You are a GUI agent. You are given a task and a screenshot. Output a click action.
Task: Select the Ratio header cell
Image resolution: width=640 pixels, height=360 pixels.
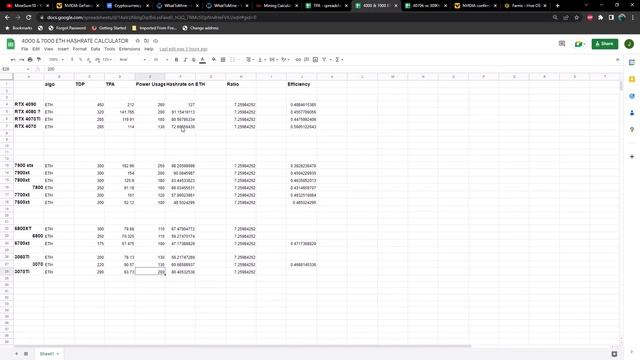241,84
